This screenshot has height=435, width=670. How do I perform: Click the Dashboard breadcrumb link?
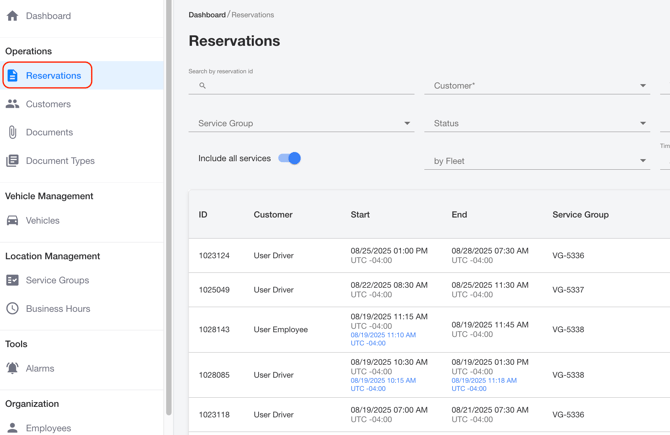(x=207, y=15)
